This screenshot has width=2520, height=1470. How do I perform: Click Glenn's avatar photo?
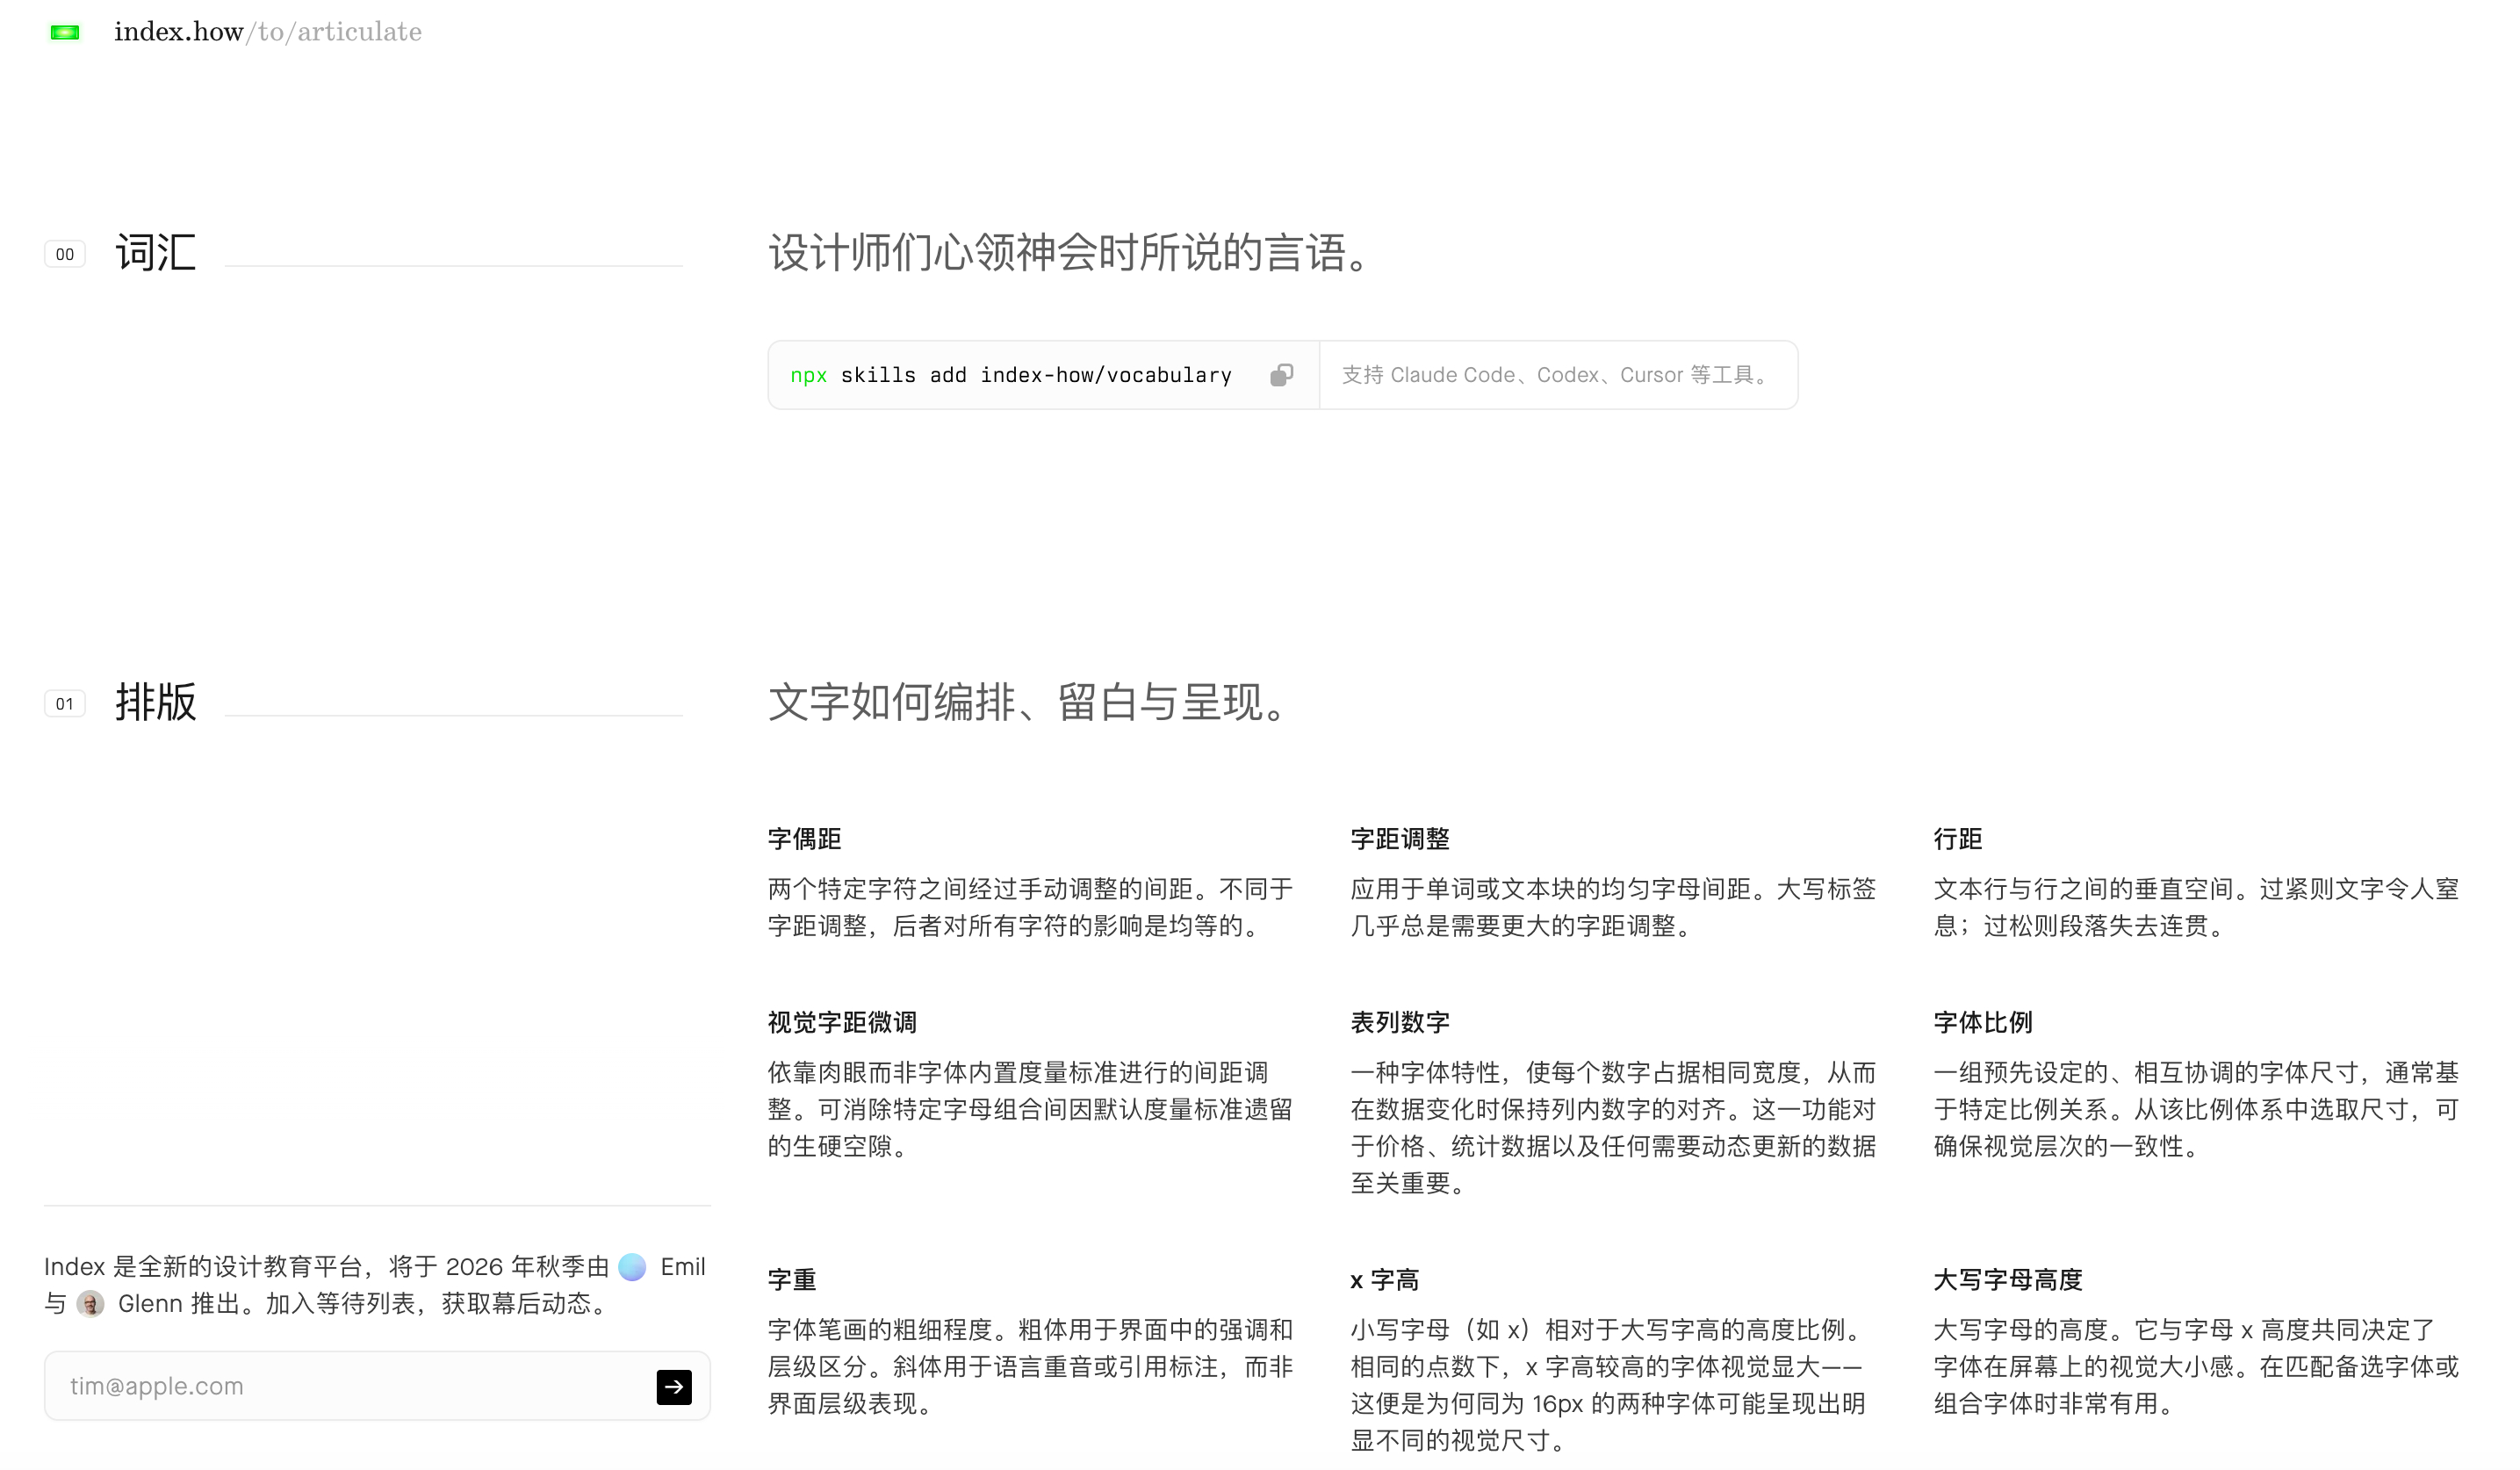click(91, 1304)
